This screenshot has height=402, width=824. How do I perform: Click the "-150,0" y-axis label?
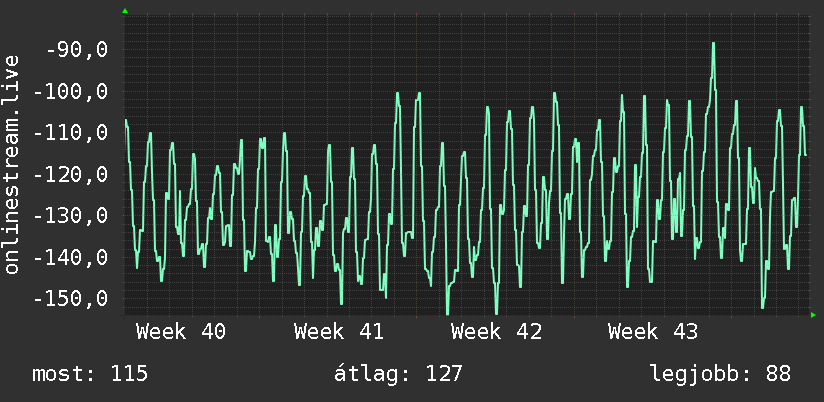click(71, 299)
